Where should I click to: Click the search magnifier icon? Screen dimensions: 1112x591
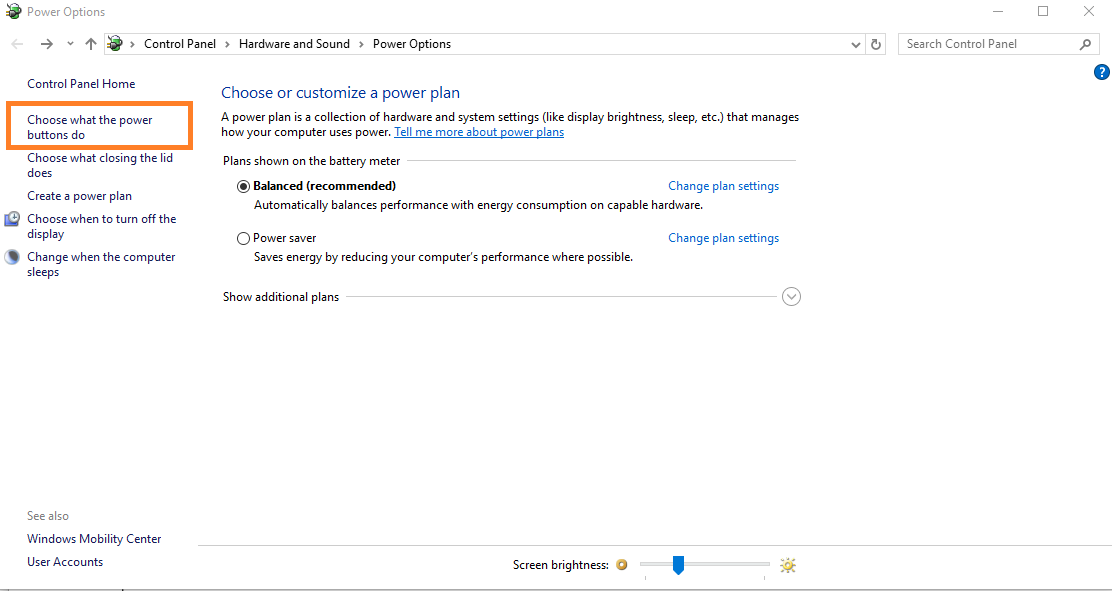1086,44
